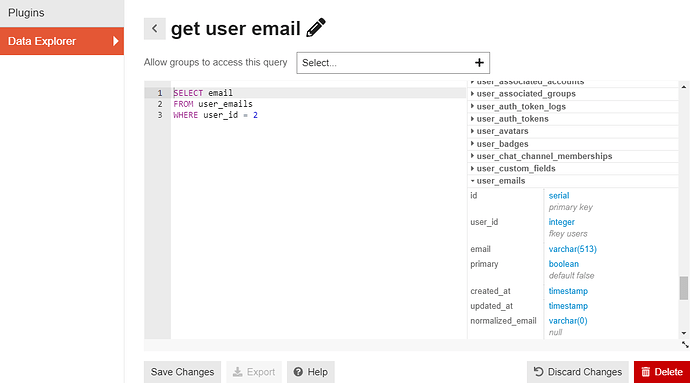Click the 'user_id' column name in schema
This screenshot has width=690, height=383.
pyautogui.click(x=484, y=222)
